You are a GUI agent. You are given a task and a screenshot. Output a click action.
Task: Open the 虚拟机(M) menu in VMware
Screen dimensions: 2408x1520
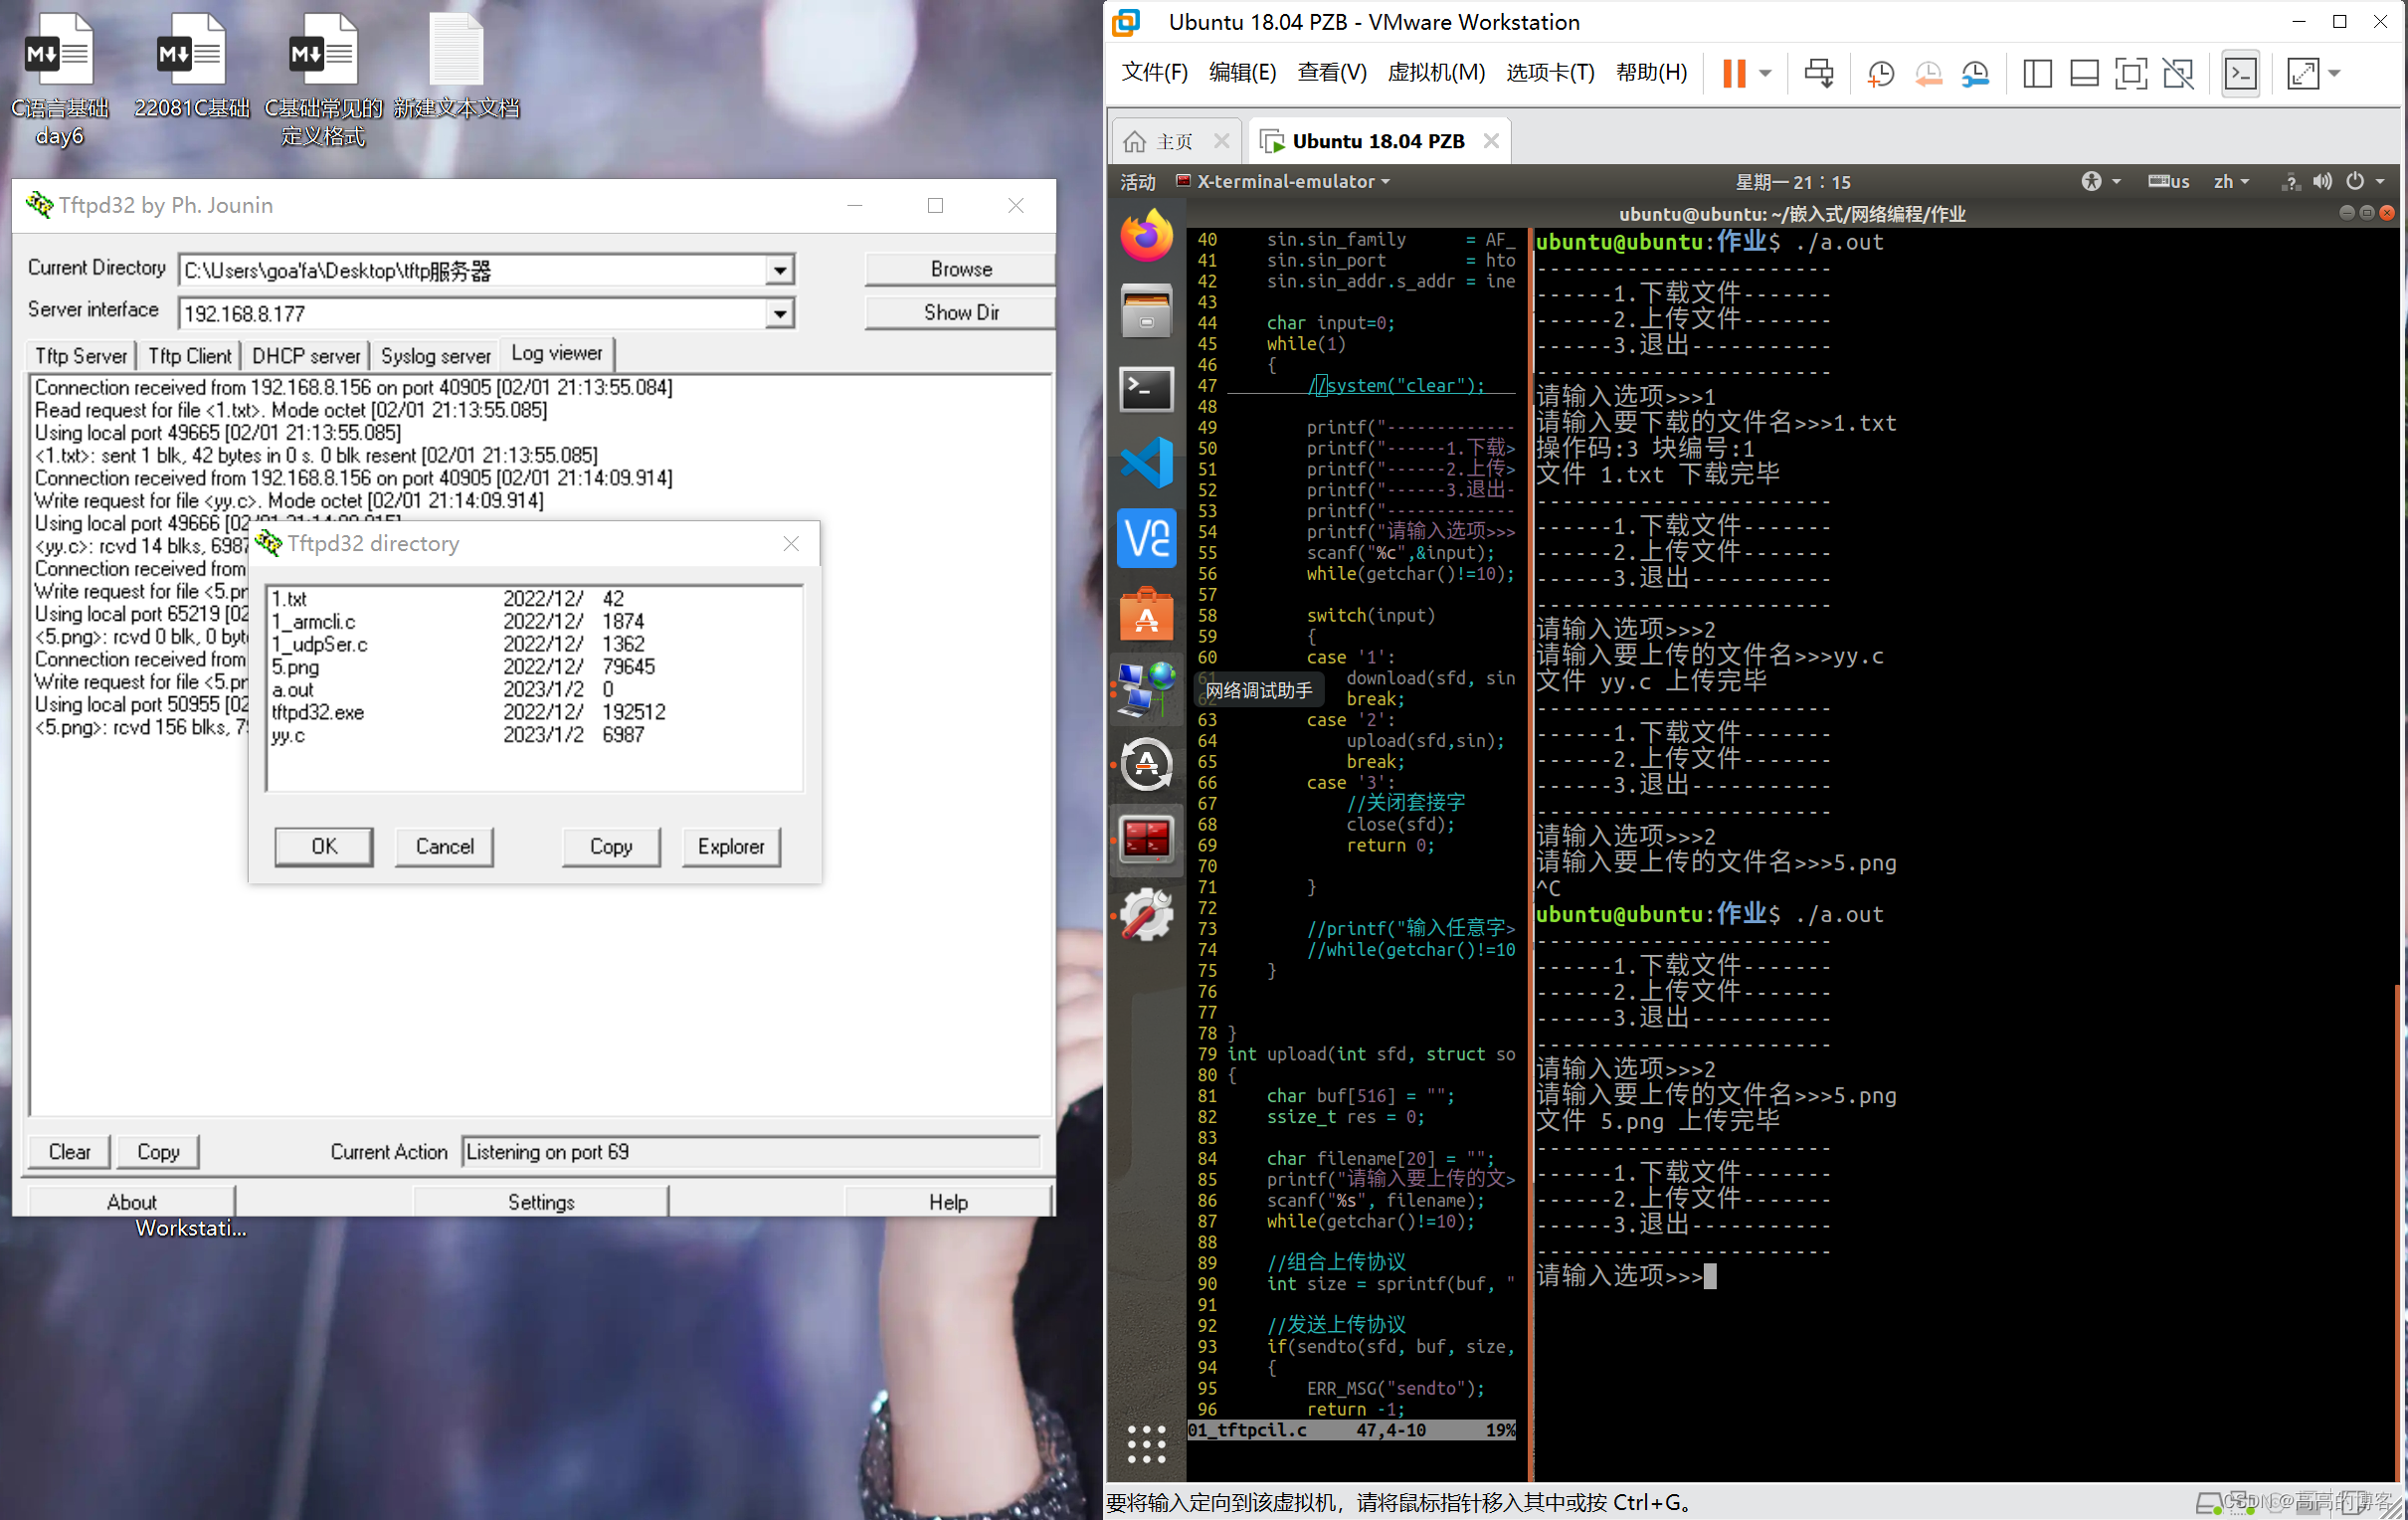tap(1435, 72)
